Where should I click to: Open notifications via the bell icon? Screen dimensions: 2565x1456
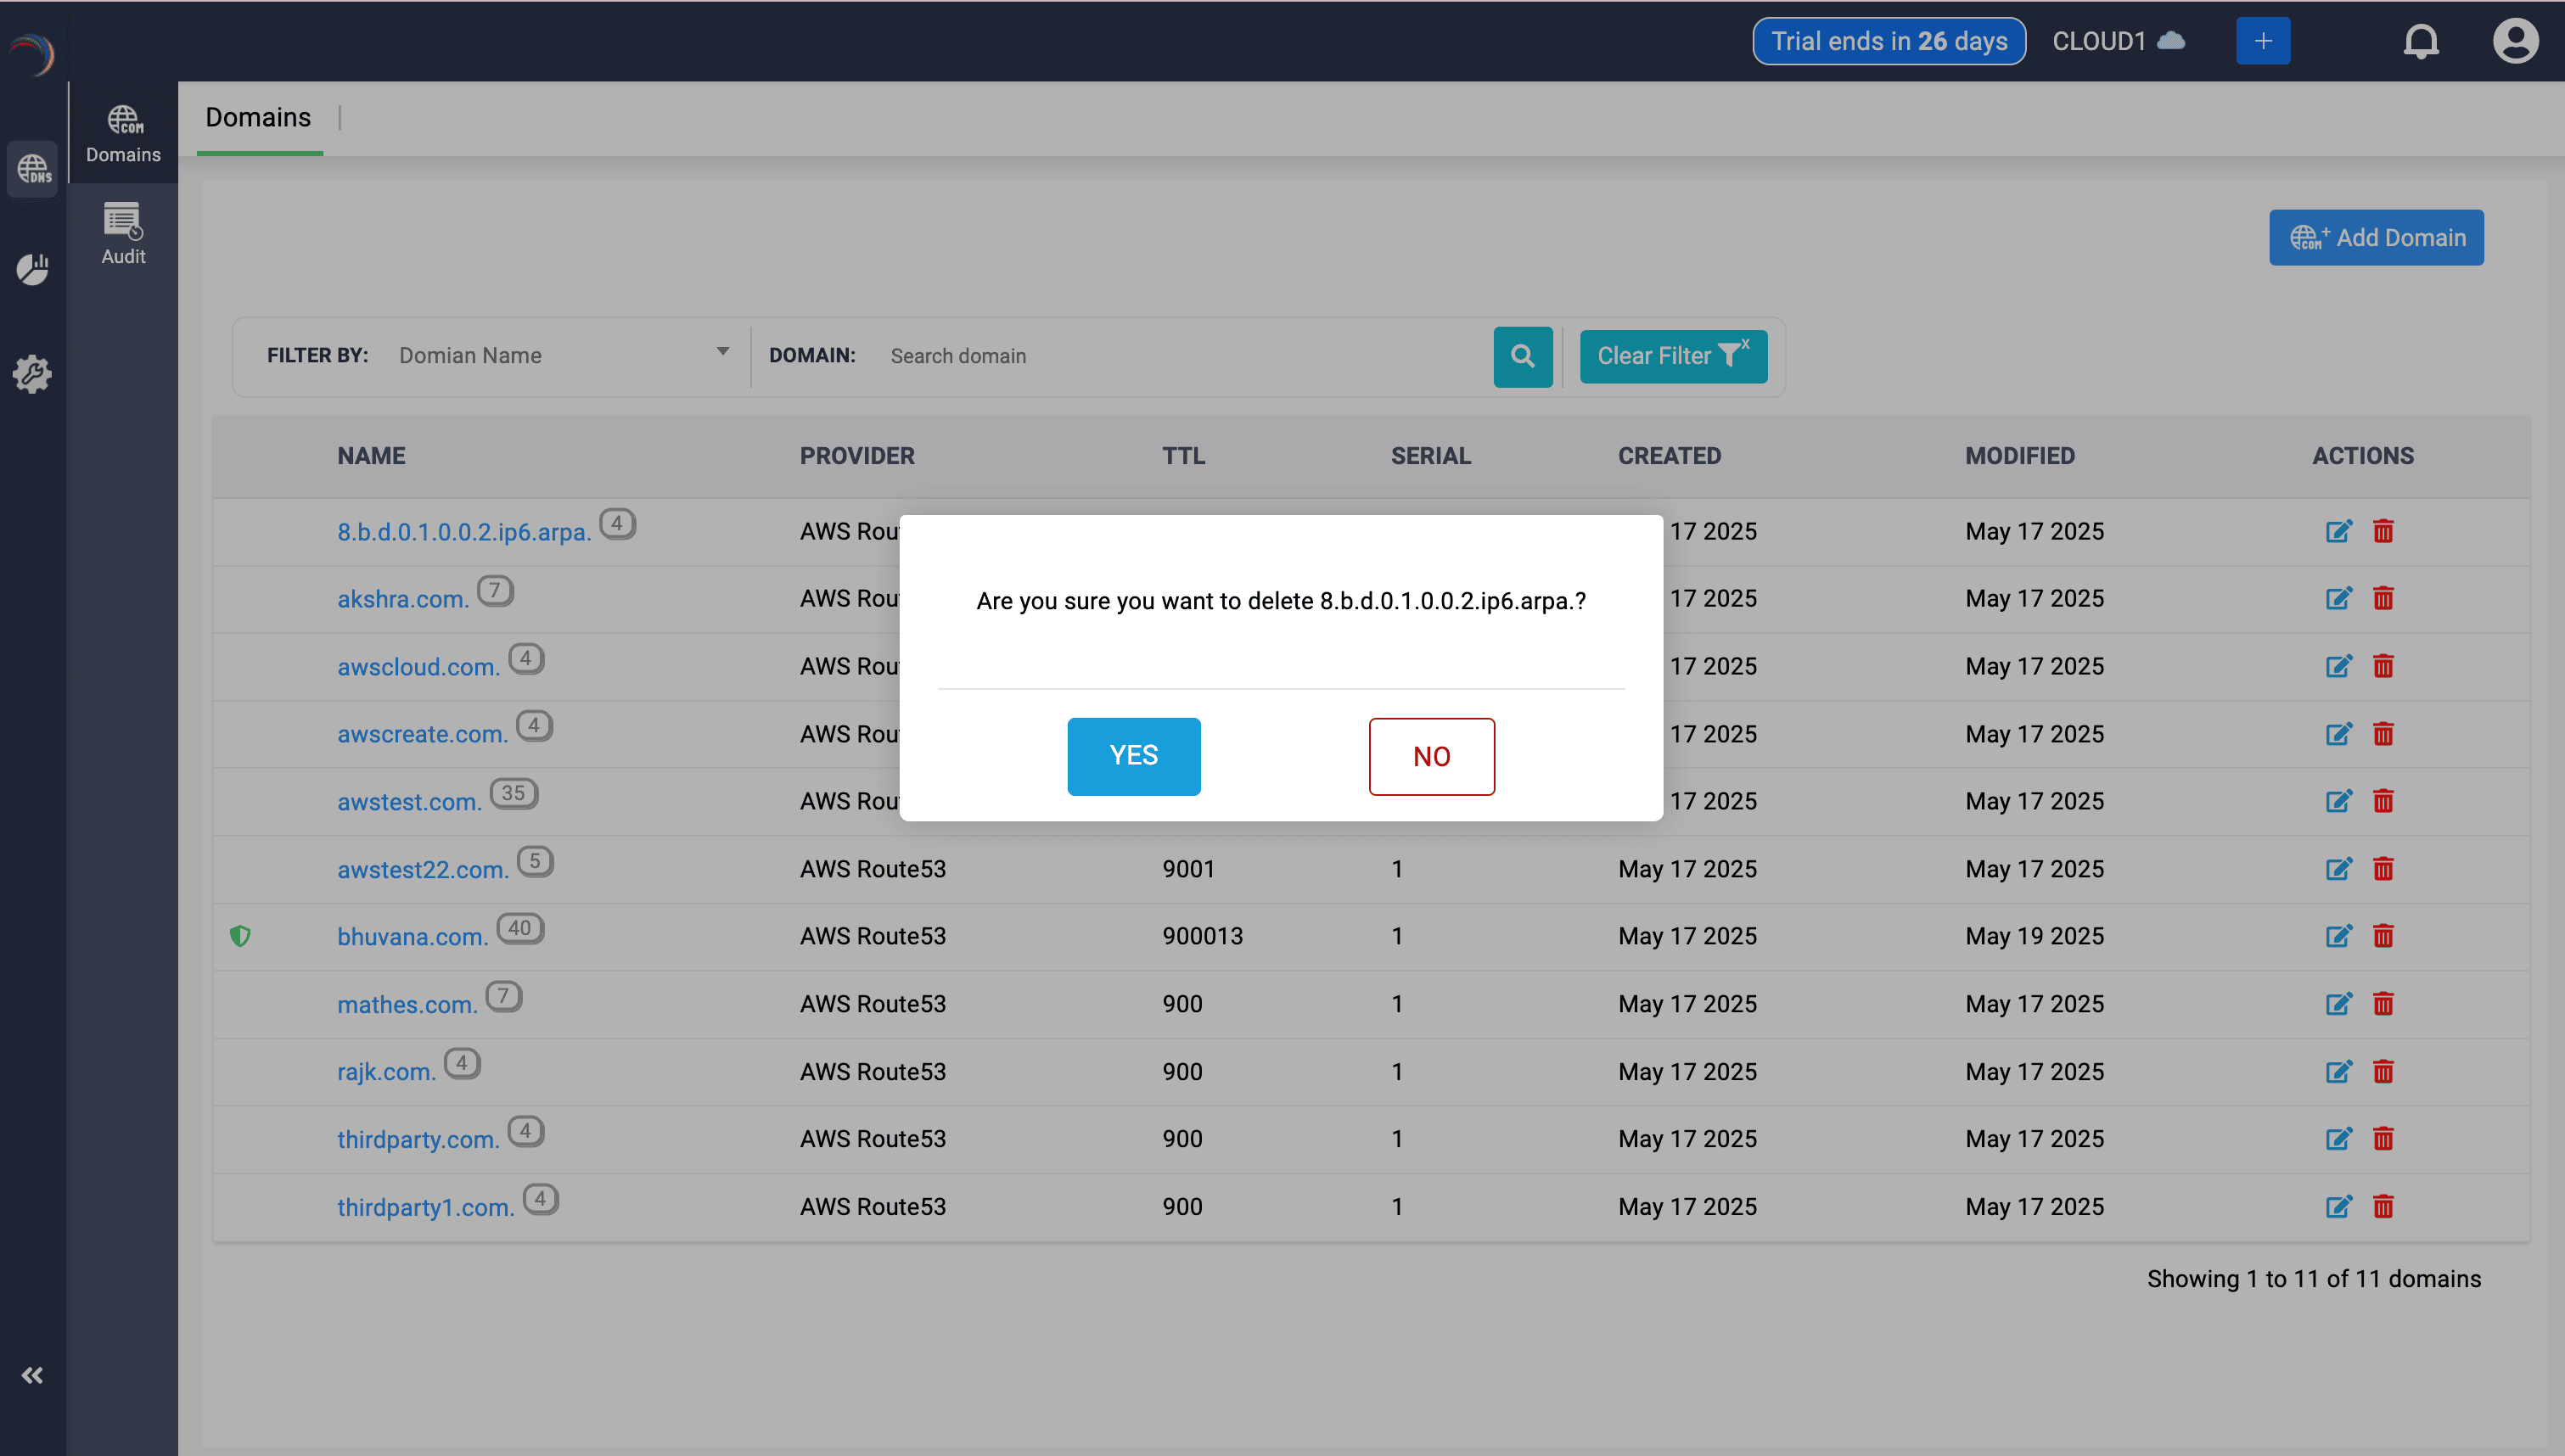tap(2422, 41)
